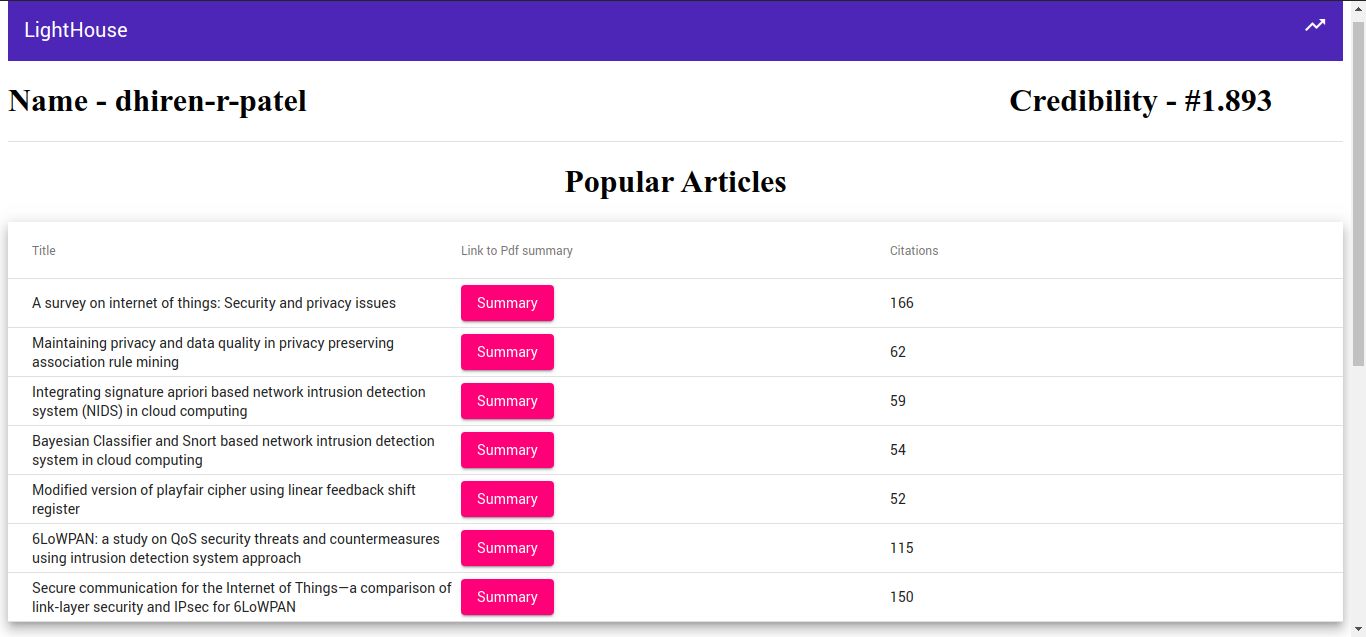Click title '6LoWPAN: a study on QoS security threats'
This screenshot has width=1366, height=637.
(x=236, y=548)
